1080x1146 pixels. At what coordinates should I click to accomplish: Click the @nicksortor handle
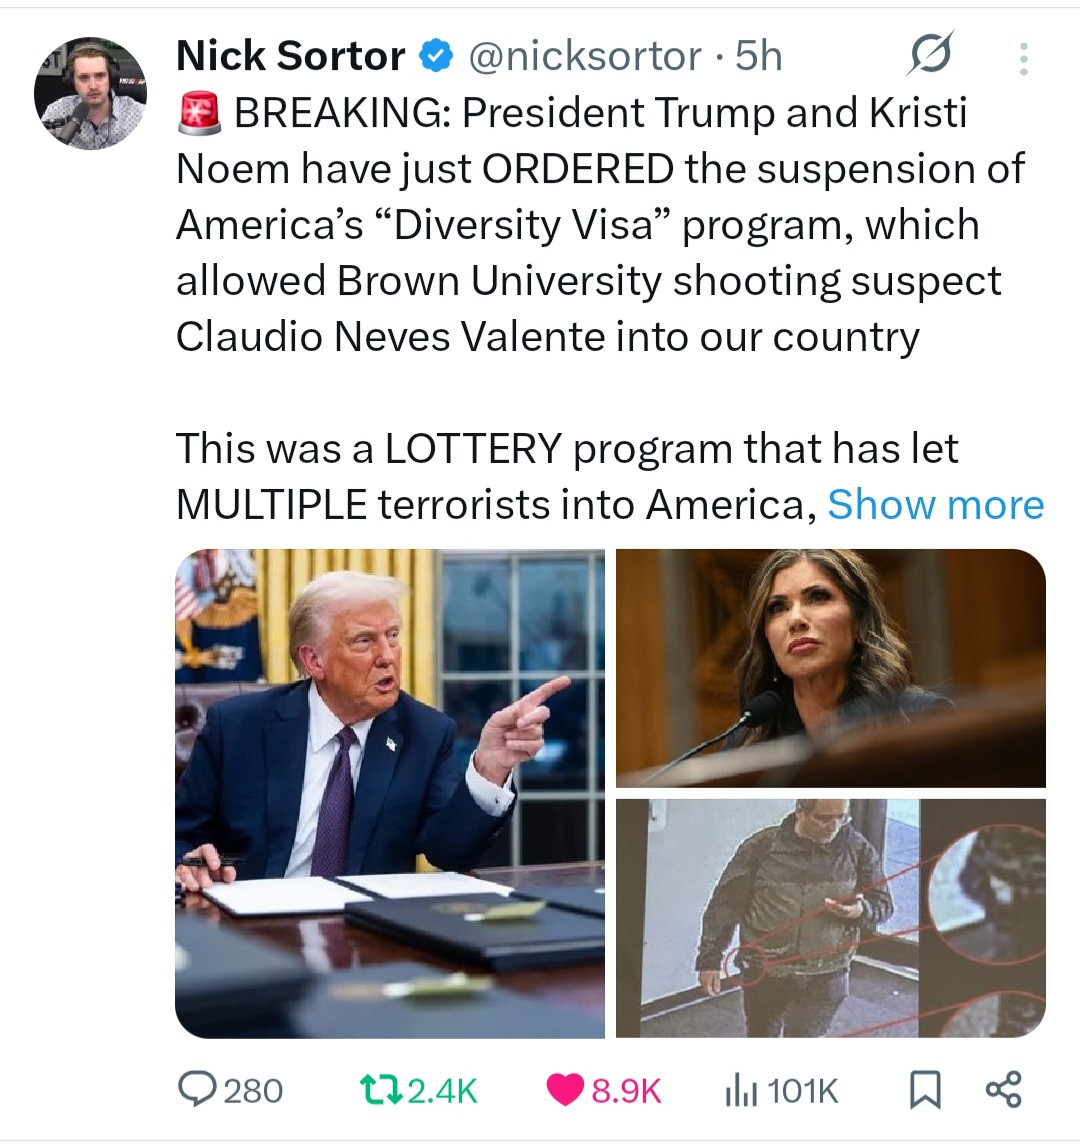(585, 56)
